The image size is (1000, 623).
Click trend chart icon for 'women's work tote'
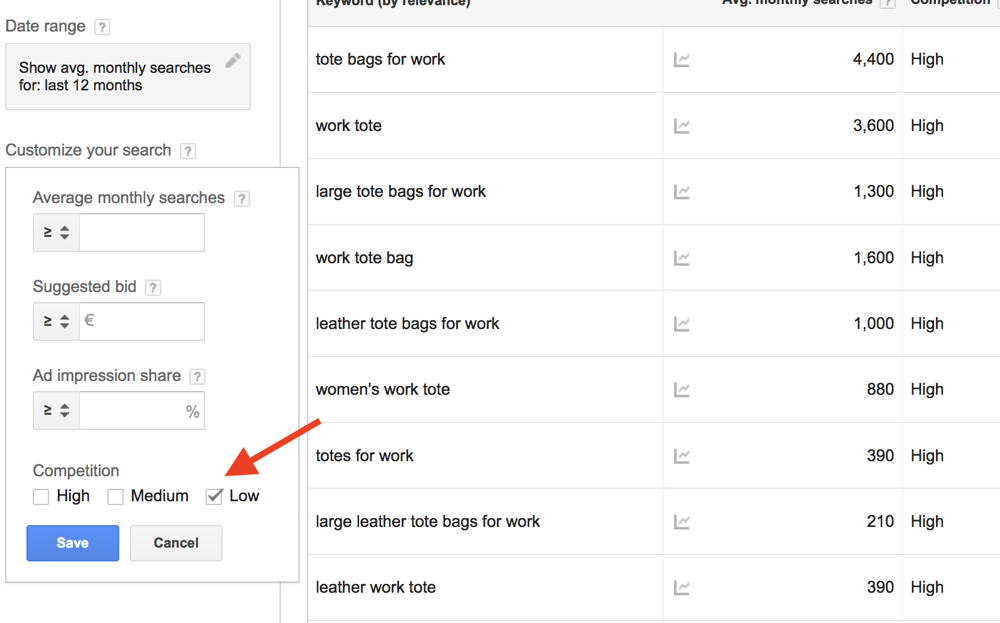click(682, 390)
